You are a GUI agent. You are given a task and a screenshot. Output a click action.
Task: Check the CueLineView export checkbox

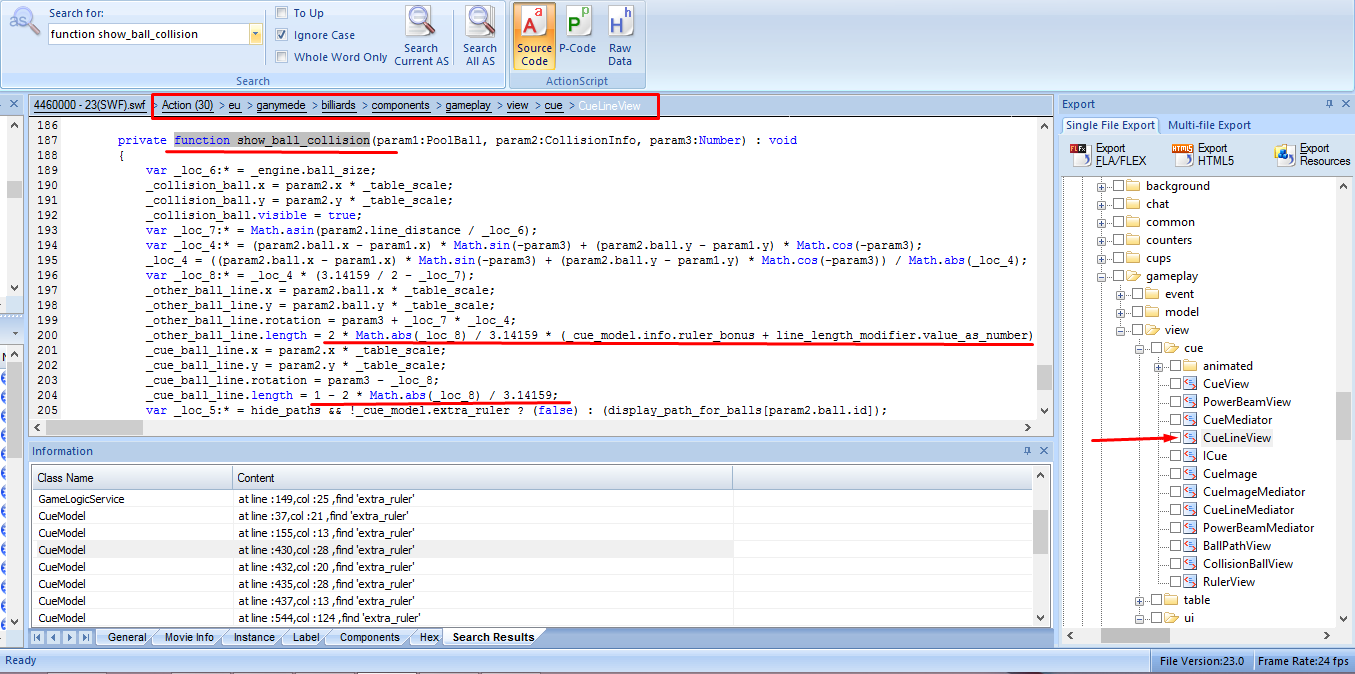[1175, 438]
